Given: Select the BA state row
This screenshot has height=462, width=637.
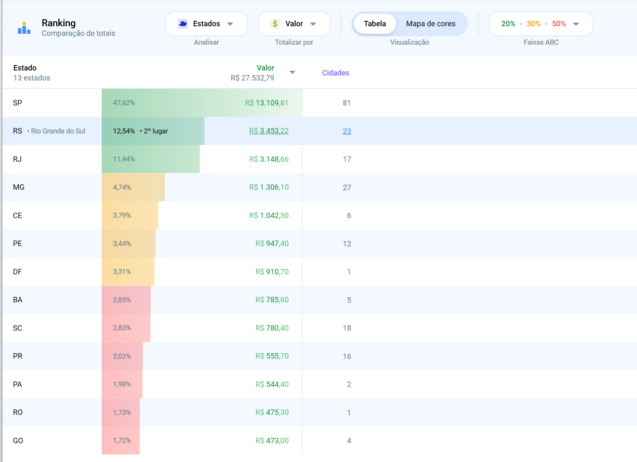Looking at the screenshot, I should 320,300.
